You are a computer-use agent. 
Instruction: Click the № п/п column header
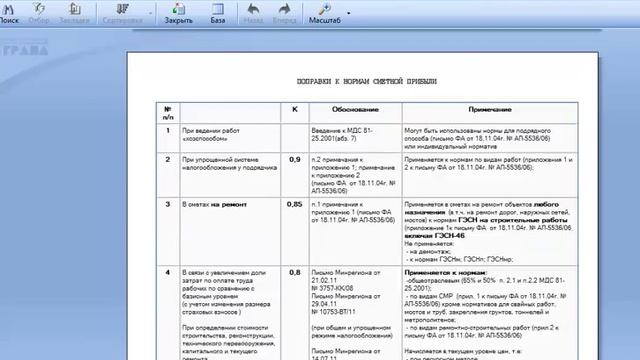tap(168, 113)
